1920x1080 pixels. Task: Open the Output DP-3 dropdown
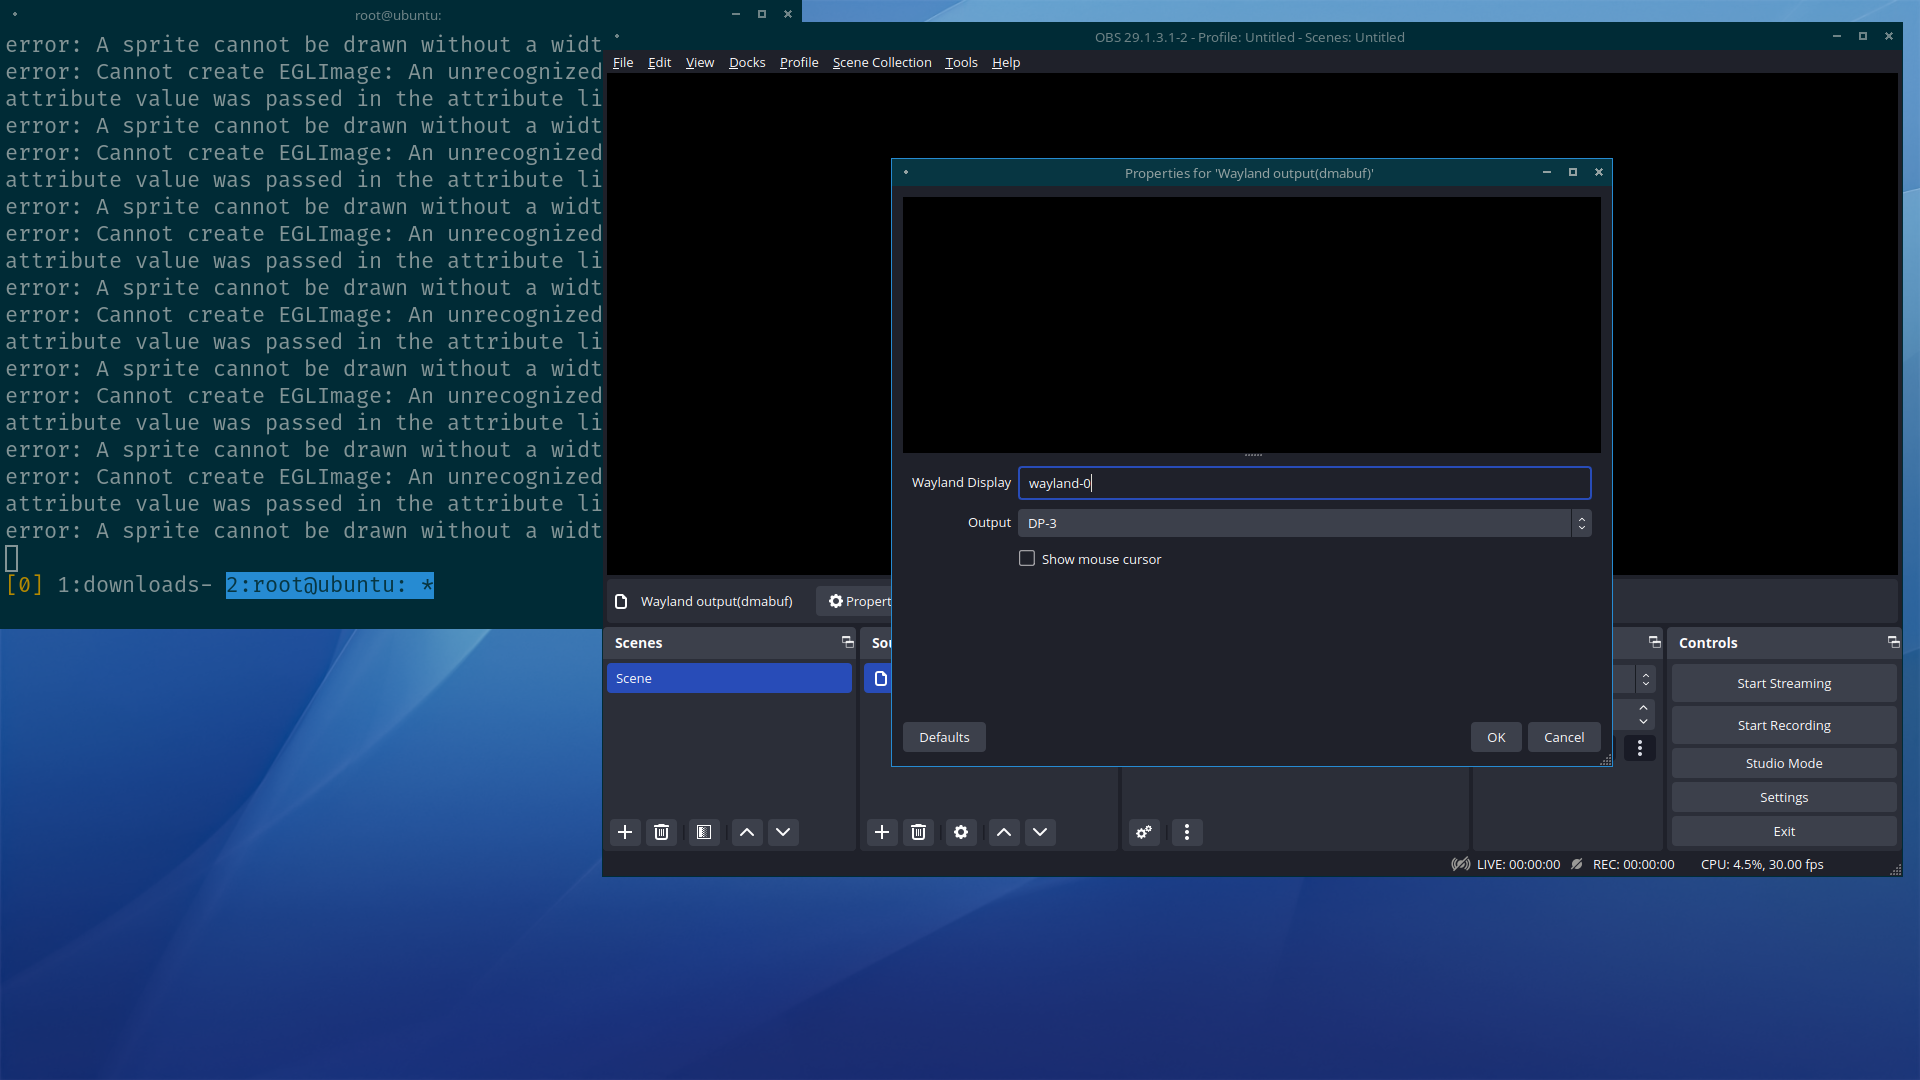pyautogui.click(x=1304, y=523)
